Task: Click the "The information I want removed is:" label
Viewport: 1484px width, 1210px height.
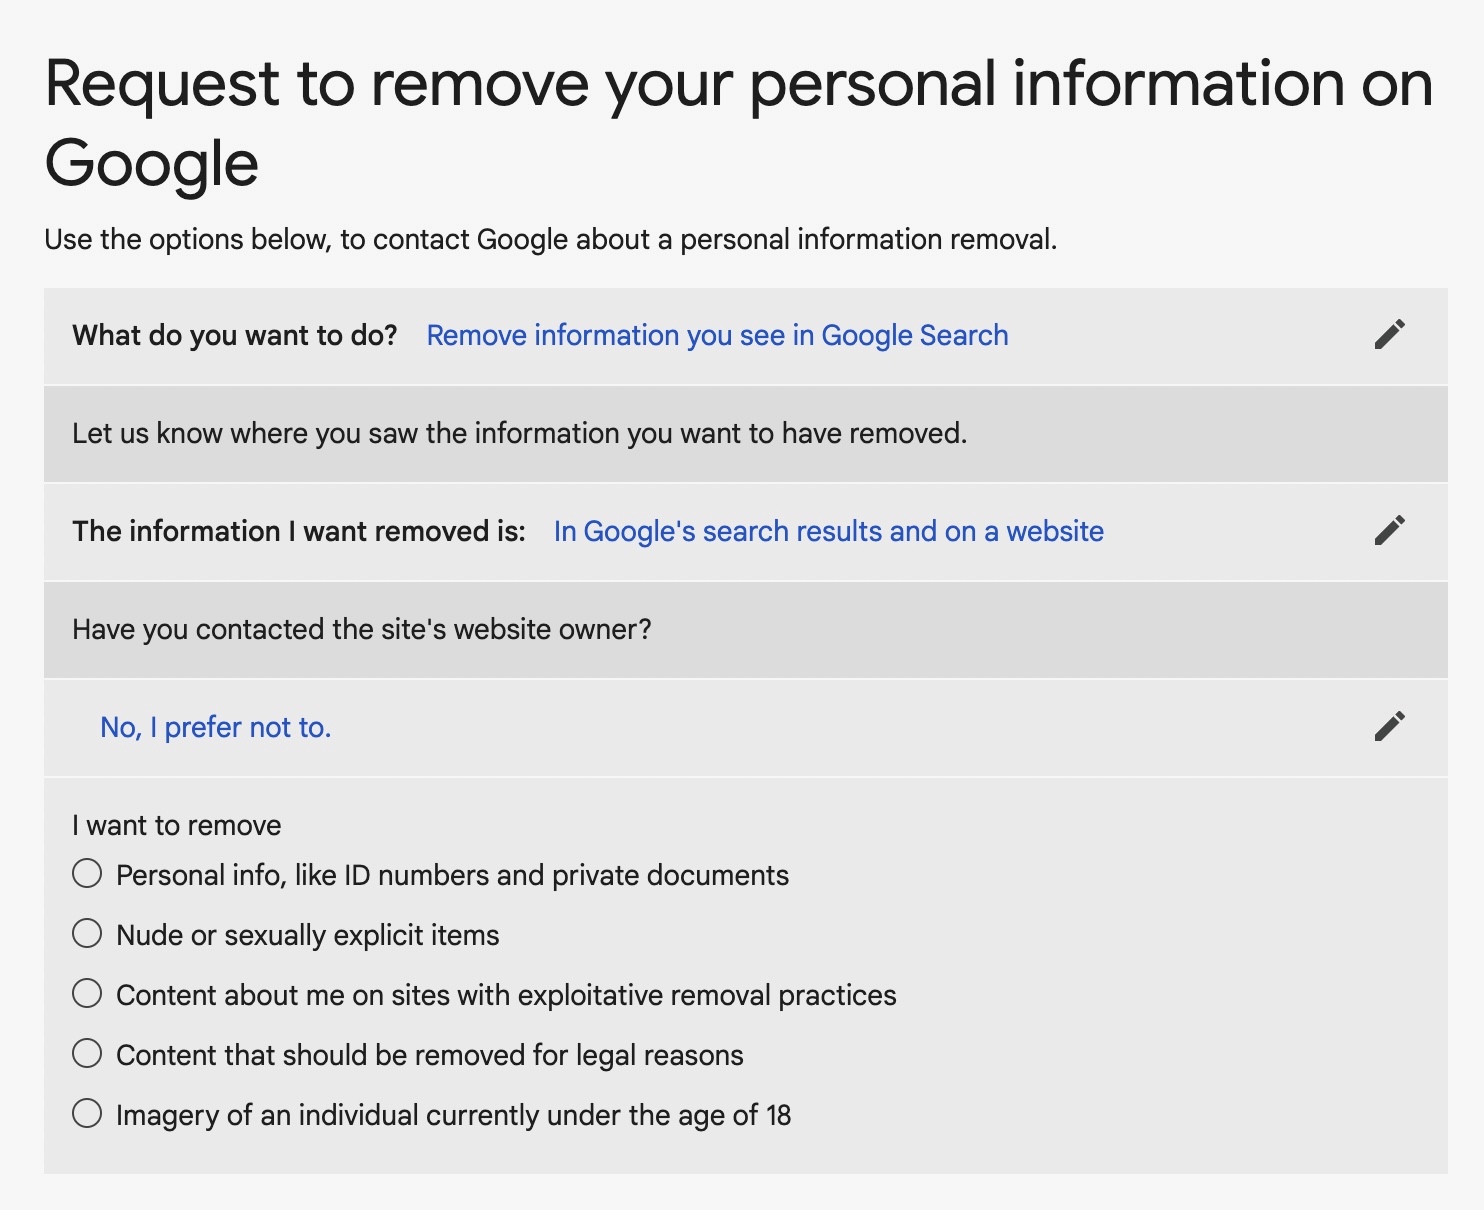Action: tap(297, 531)
